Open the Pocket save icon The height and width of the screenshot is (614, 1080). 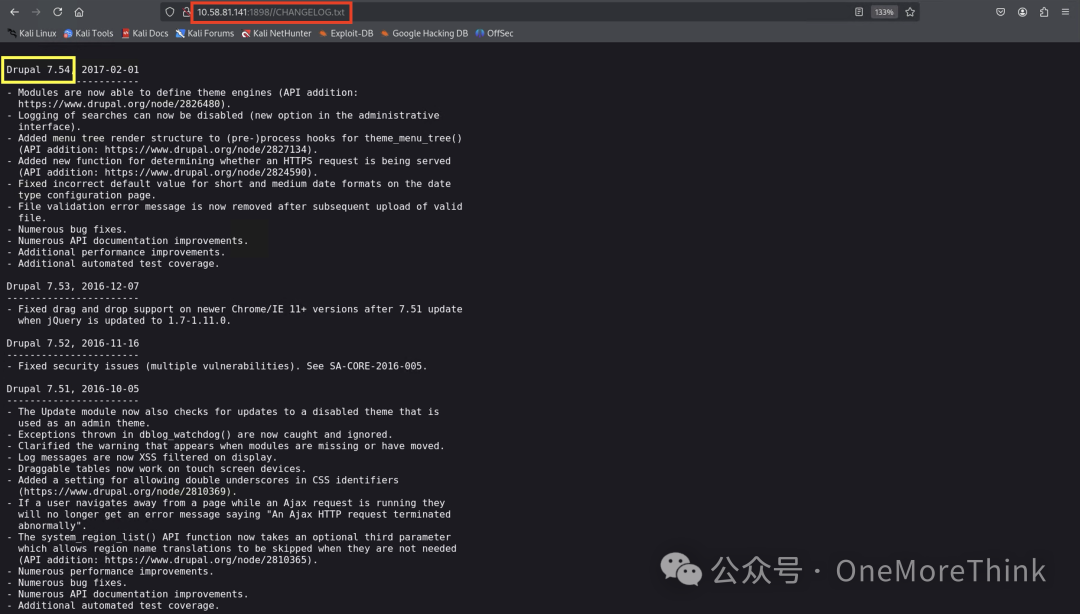[x=1000, y=12]
